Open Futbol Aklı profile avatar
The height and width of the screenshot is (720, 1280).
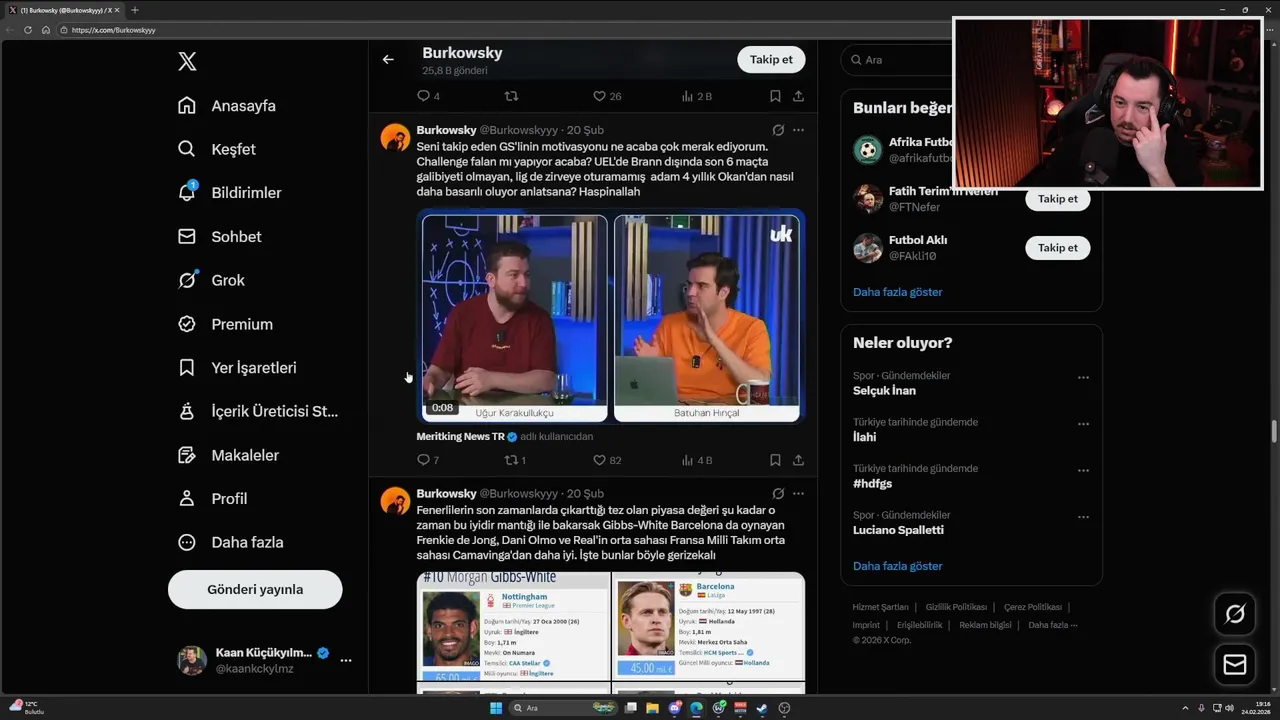click(868, 248)
